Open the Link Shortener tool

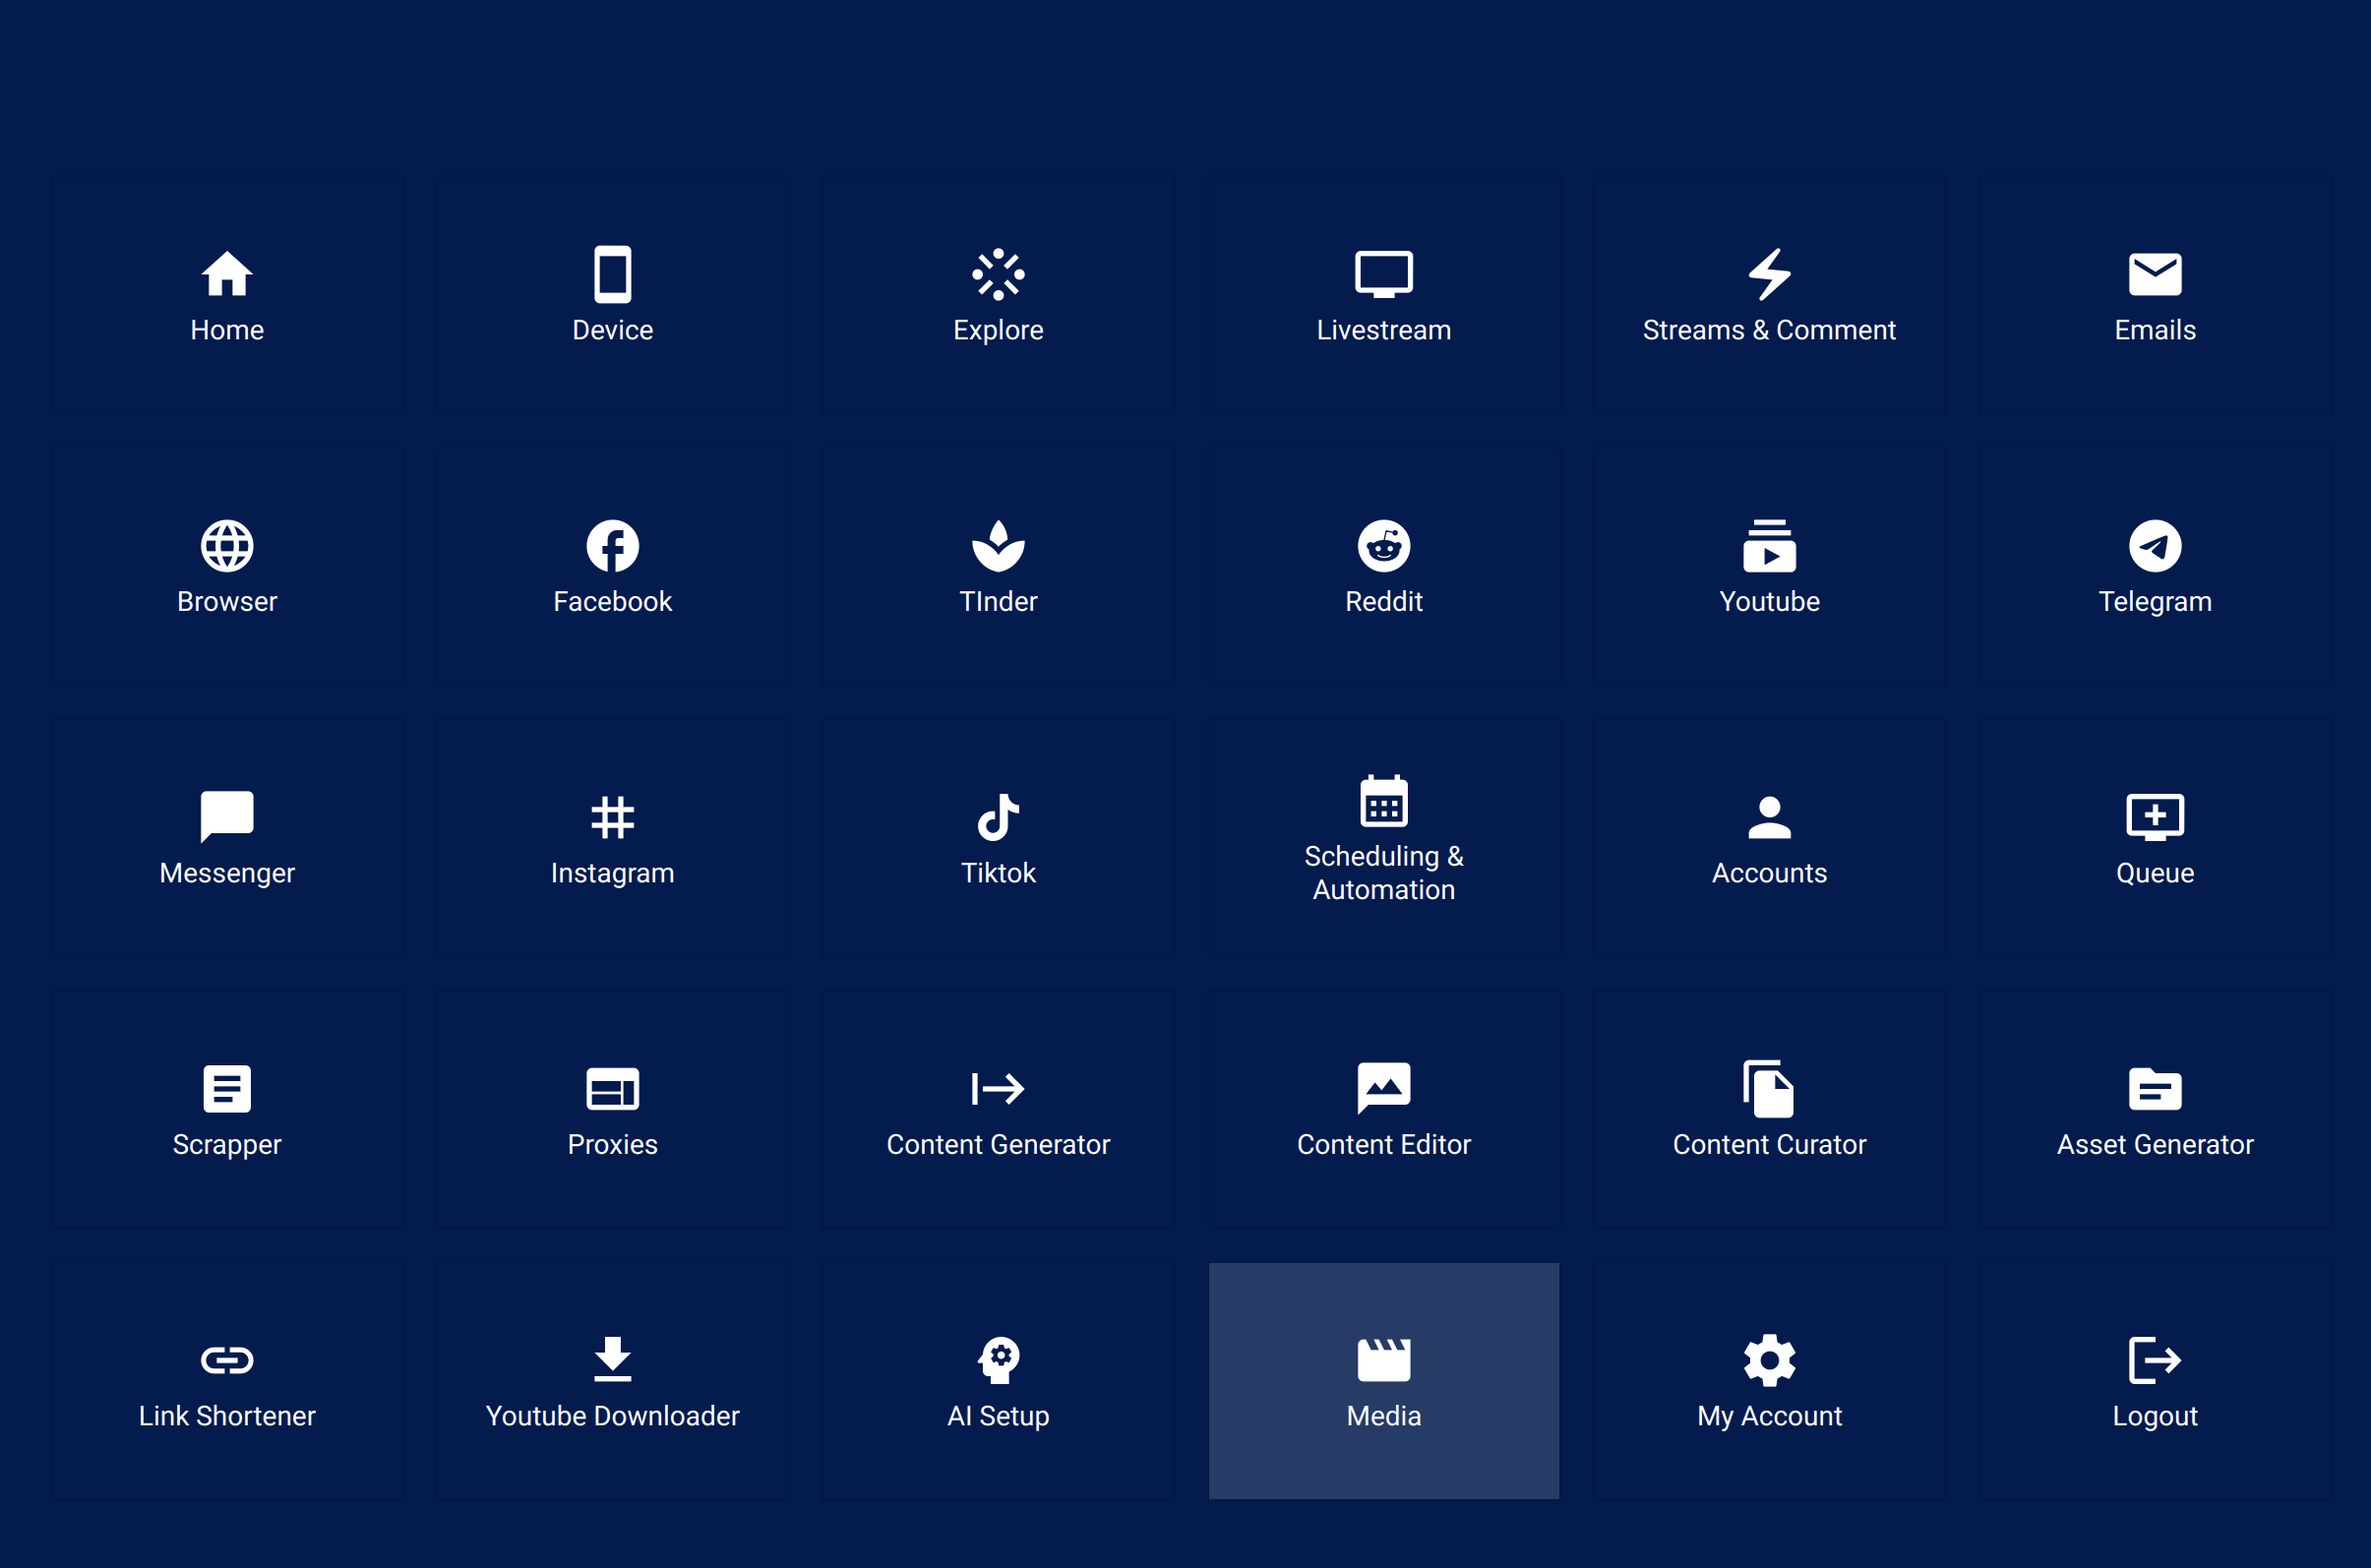pyautogui.click(x=227, y=1381)
